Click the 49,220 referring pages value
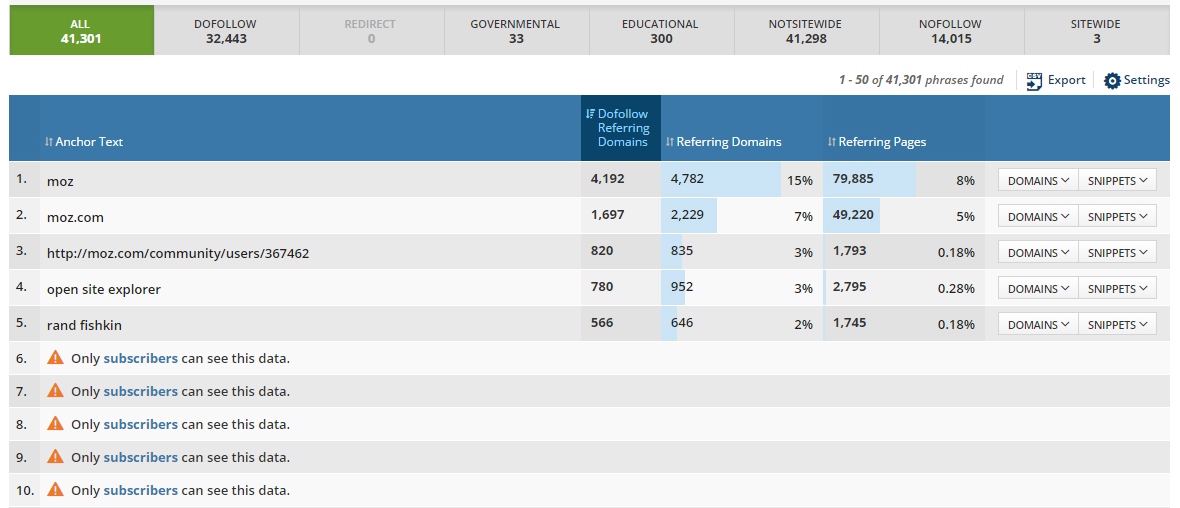The width and height of the screenshot is (1180, 508). click(x=853, y=214)
